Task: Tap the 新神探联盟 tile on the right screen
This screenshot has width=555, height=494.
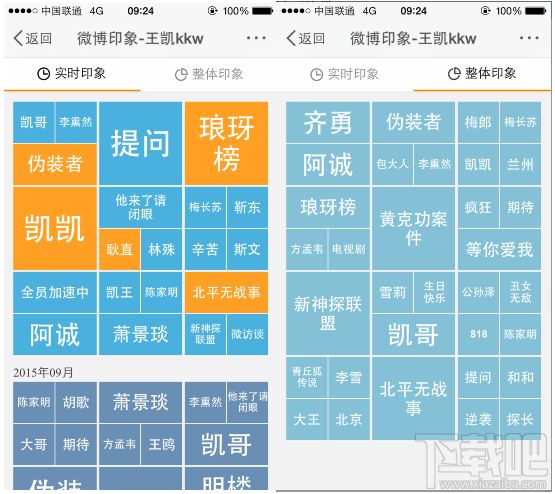Action: (328, 314)
